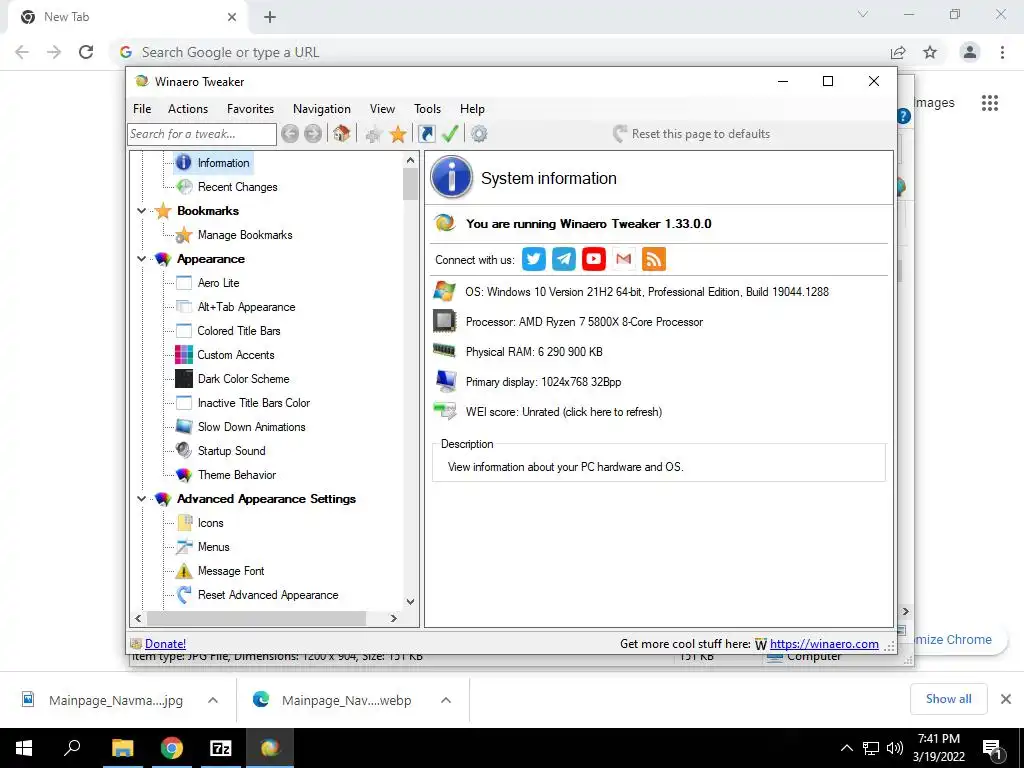1024x768 pixels.
Task: Click the tree vertical scrollbar down arrow
Action: pyautogui.click(x=410, y=601)
